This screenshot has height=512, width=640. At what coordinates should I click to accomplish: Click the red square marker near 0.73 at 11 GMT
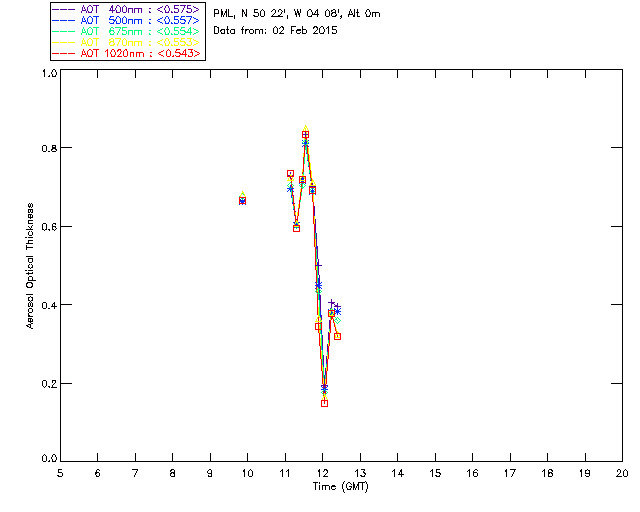coord(290,174)
